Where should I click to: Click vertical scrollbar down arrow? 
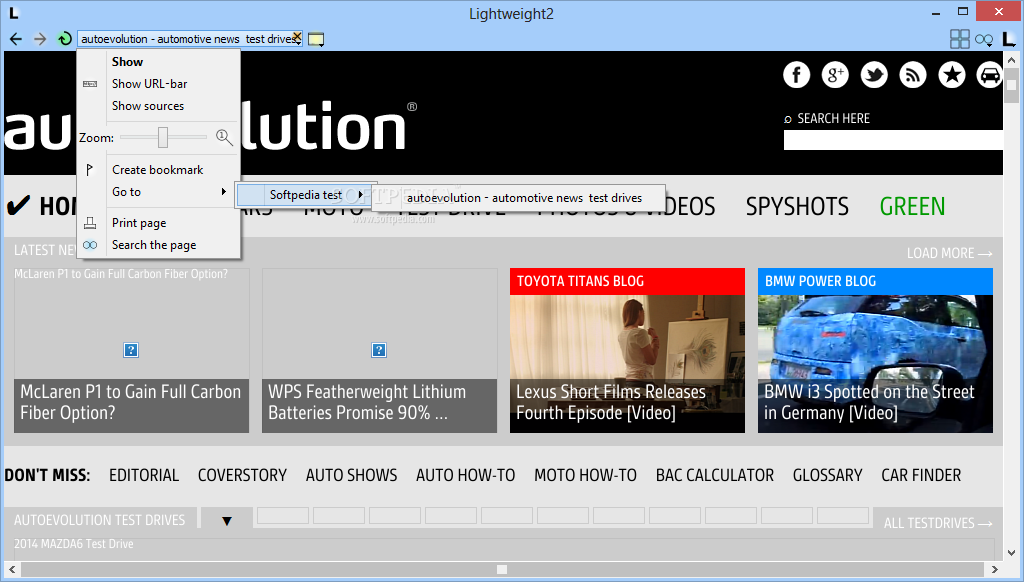[x=1011, y=553]
